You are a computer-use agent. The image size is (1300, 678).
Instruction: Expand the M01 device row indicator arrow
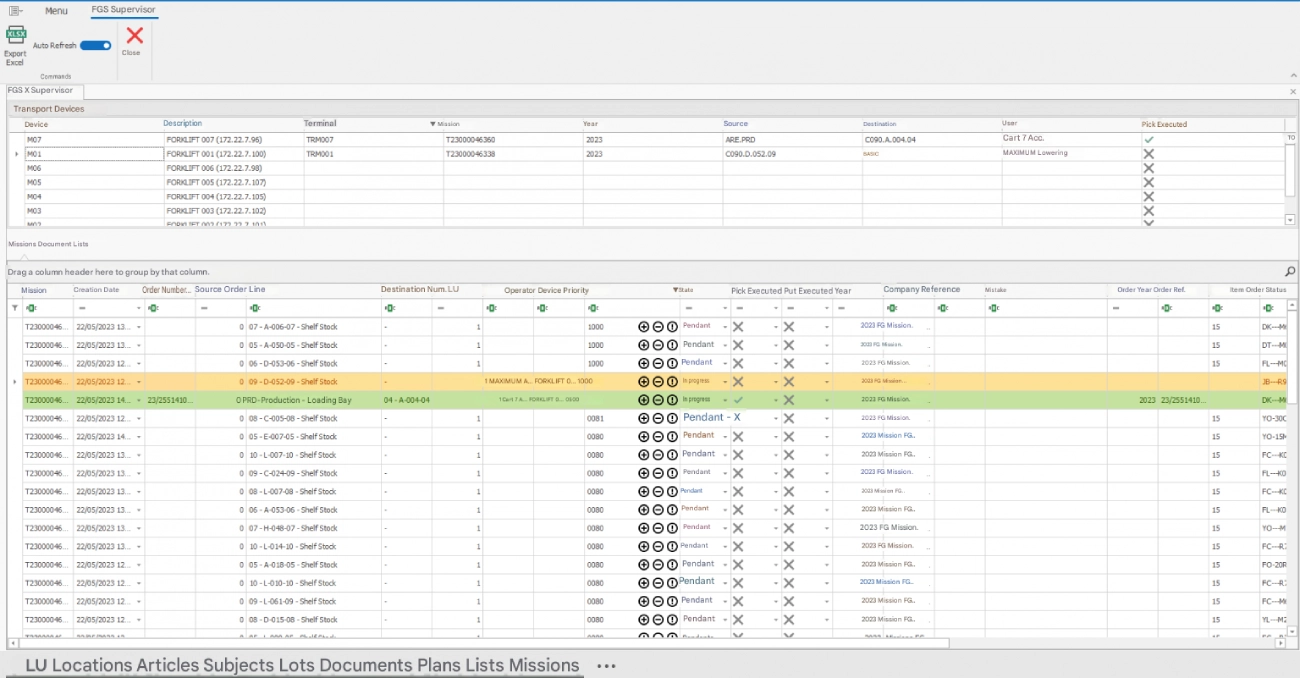[16, 154]
